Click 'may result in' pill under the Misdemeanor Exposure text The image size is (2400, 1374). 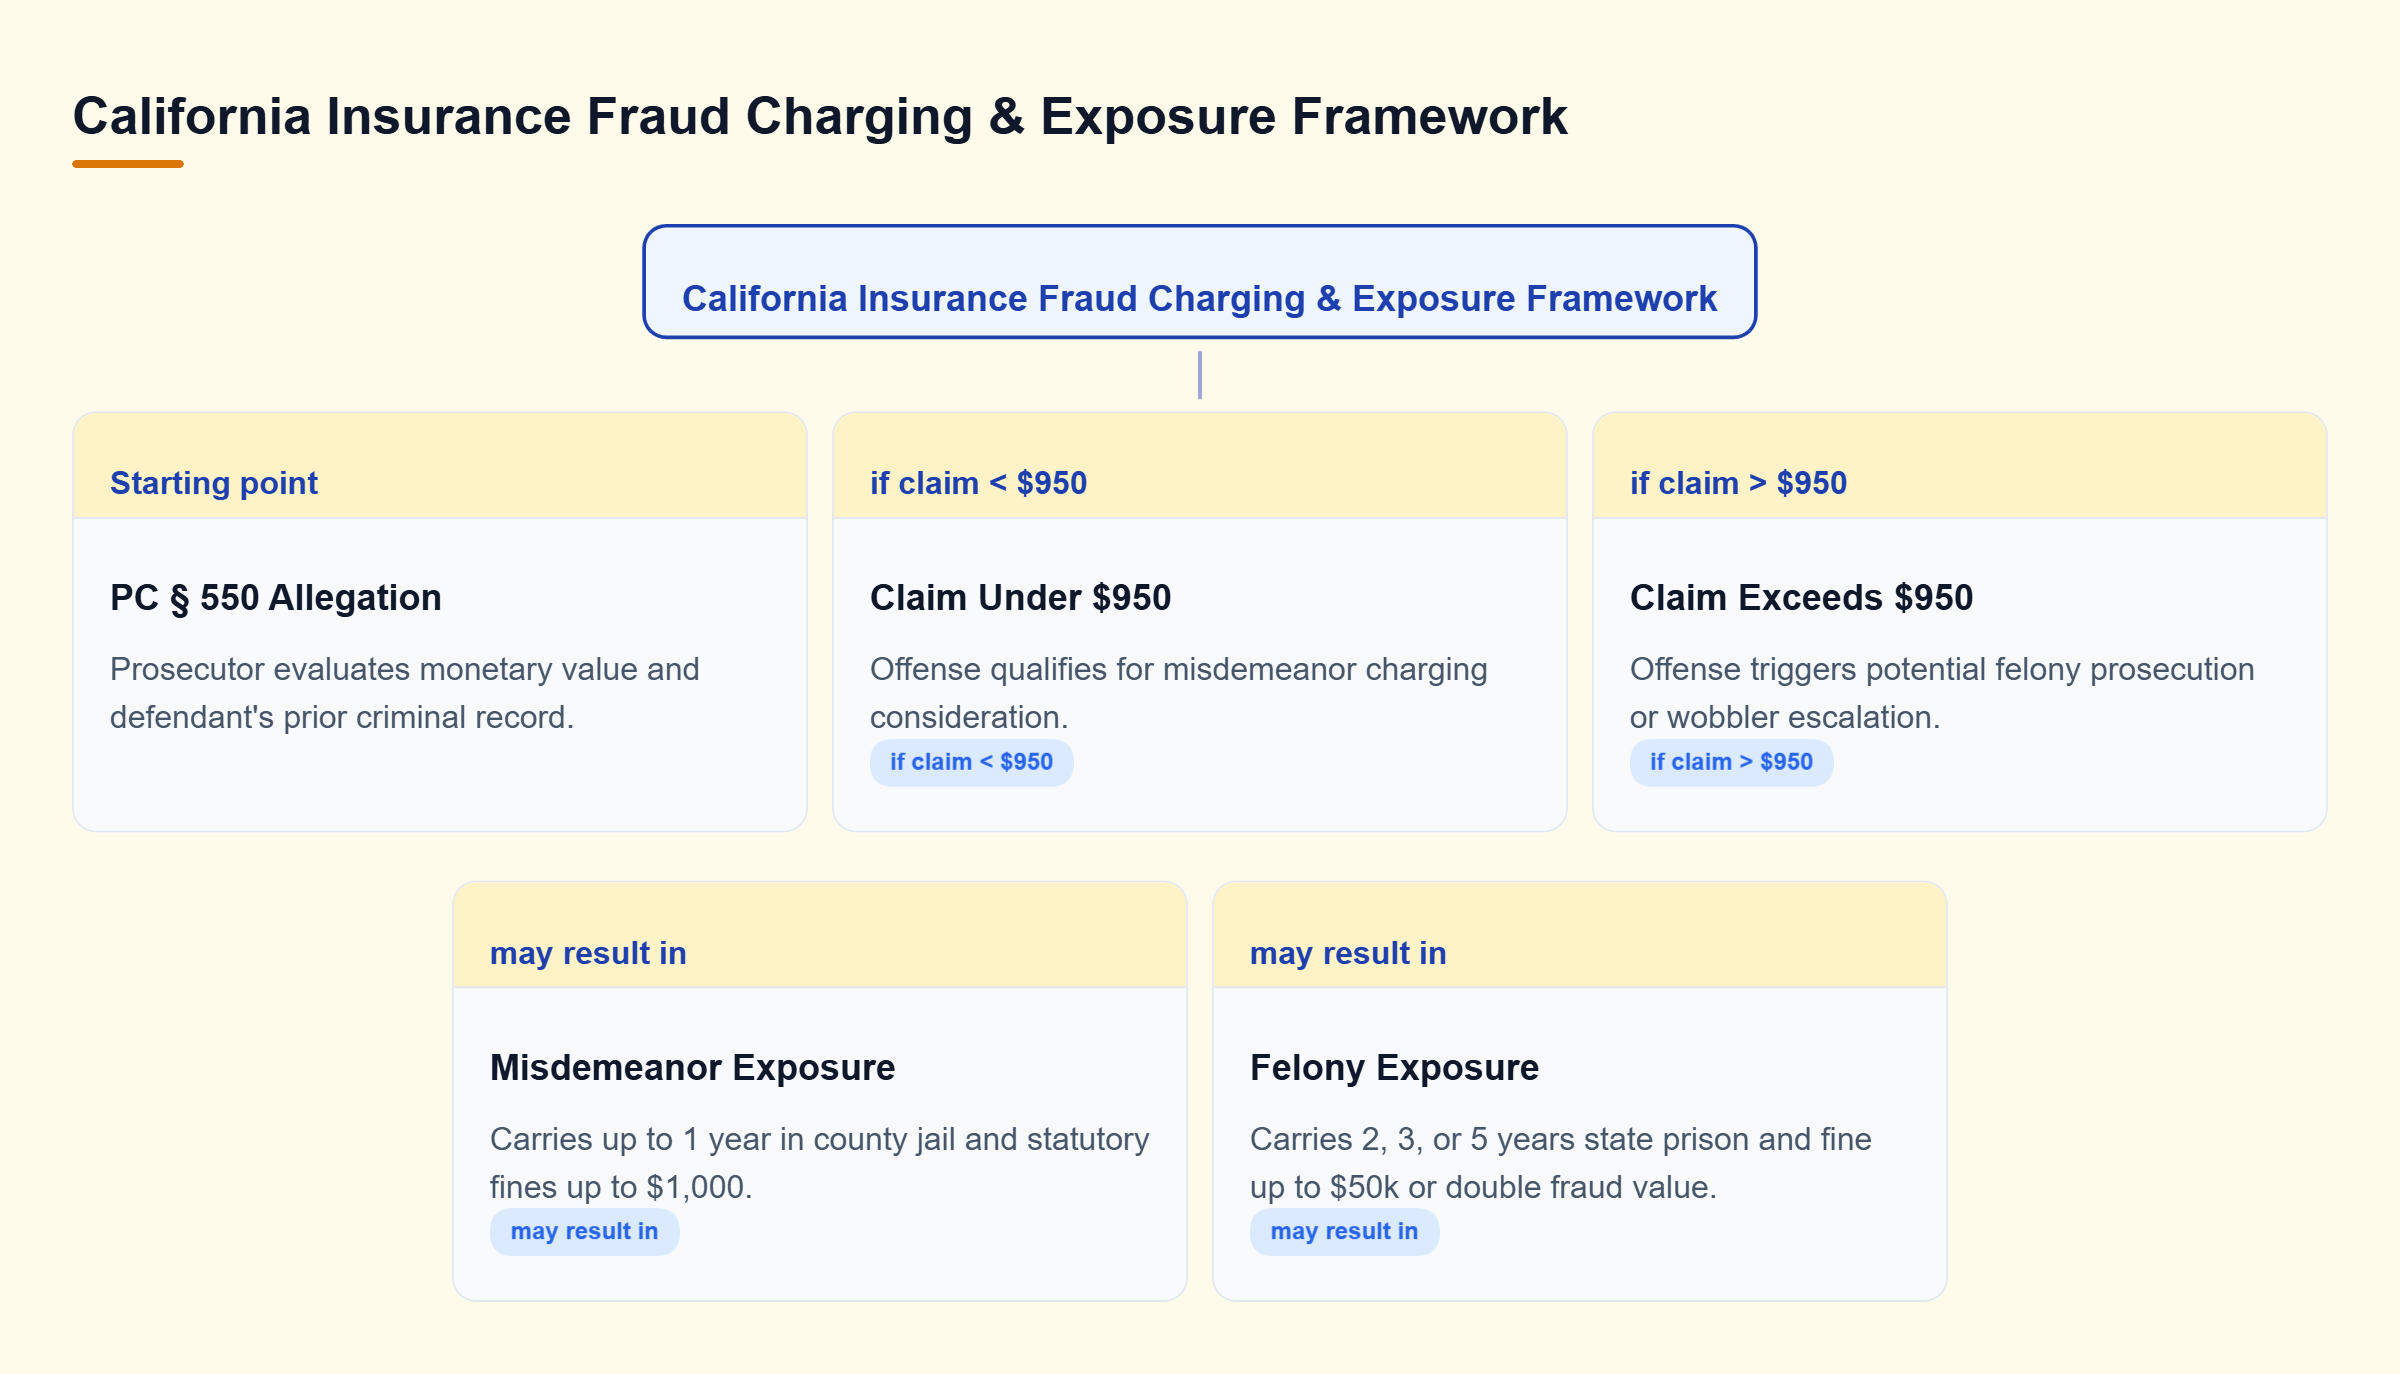(x=585, y=1232)
